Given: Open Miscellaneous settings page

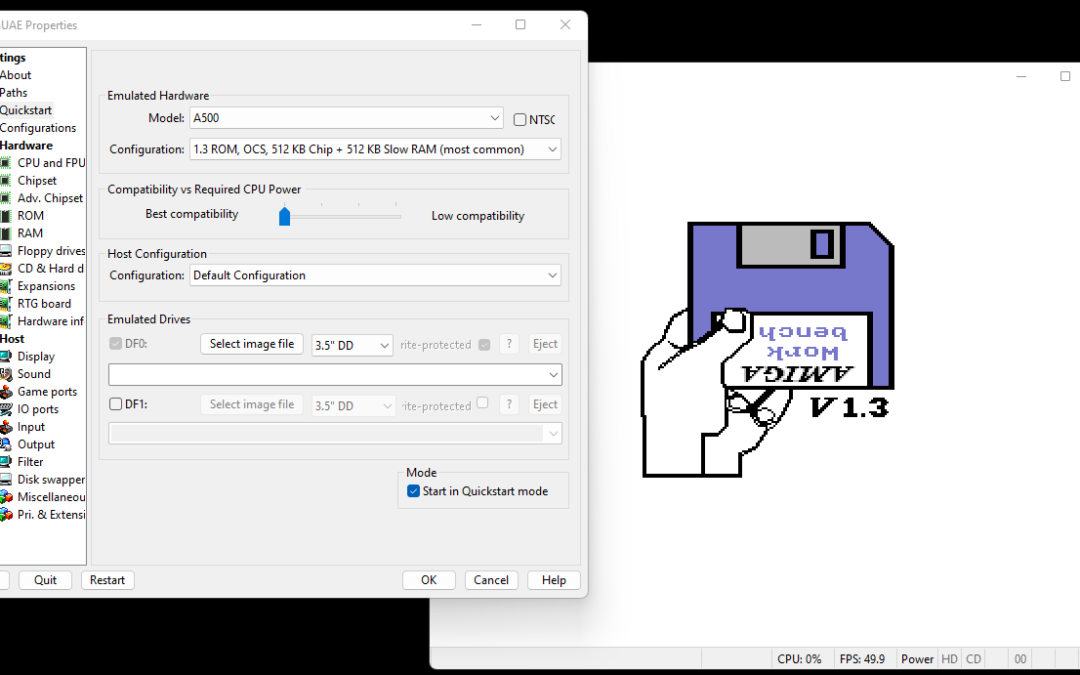Looking at the screenshot, I should (x=51, y=497).
